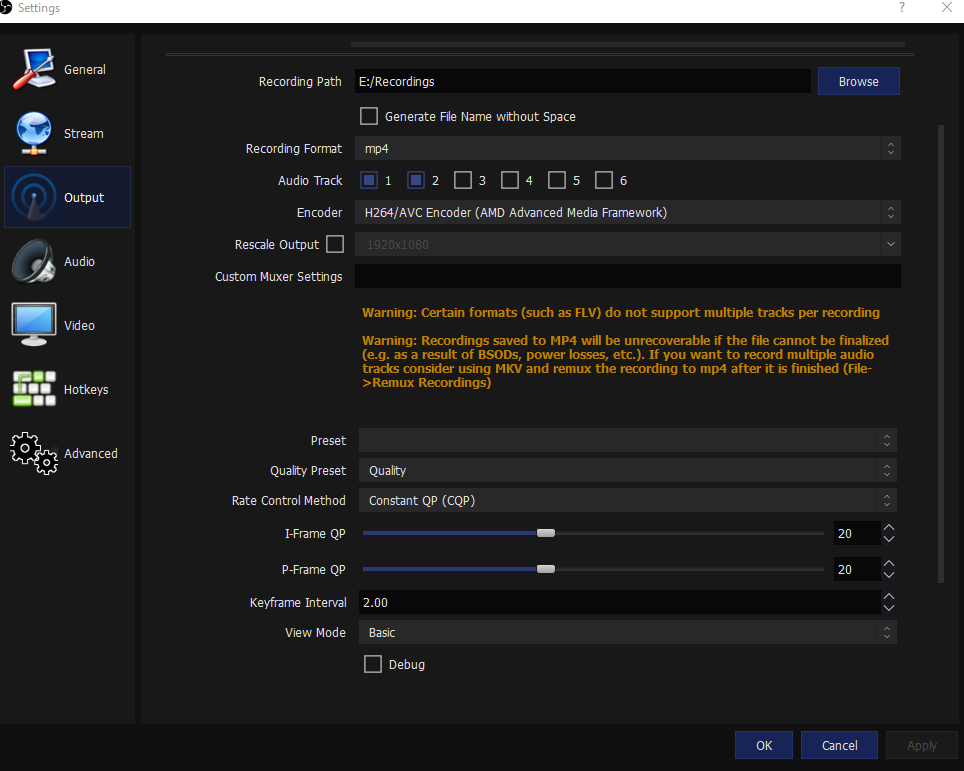
Task: Enable the Debug checkbox
Action: pos(373,664)
